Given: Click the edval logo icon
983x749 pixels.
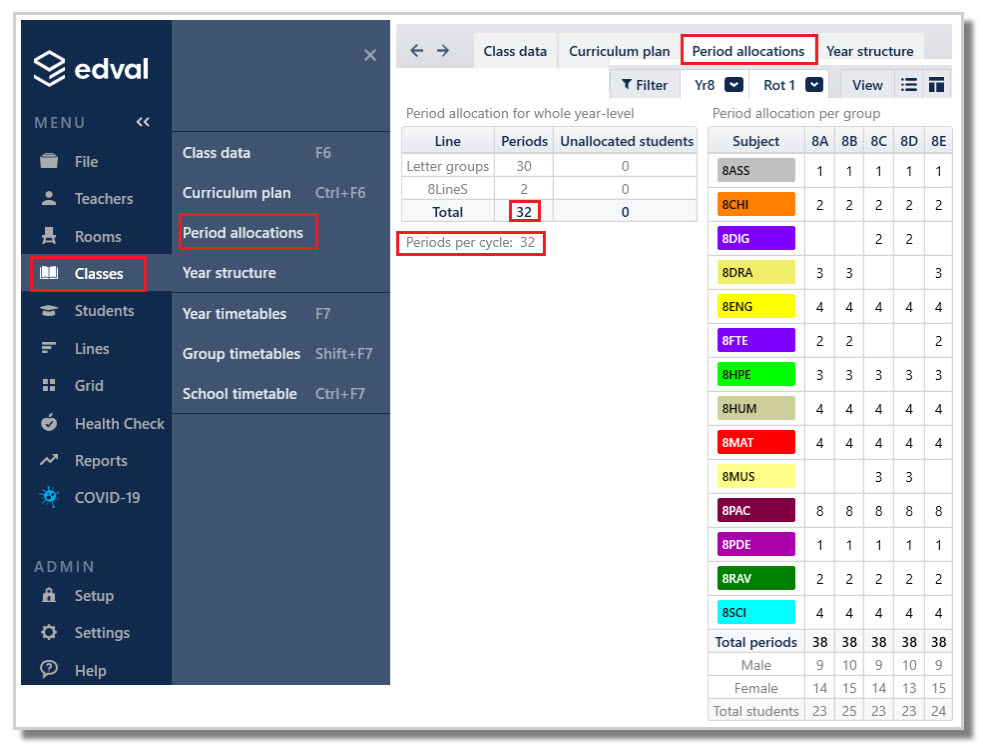Looking at the screenshot, I should (x=49, y=68).
